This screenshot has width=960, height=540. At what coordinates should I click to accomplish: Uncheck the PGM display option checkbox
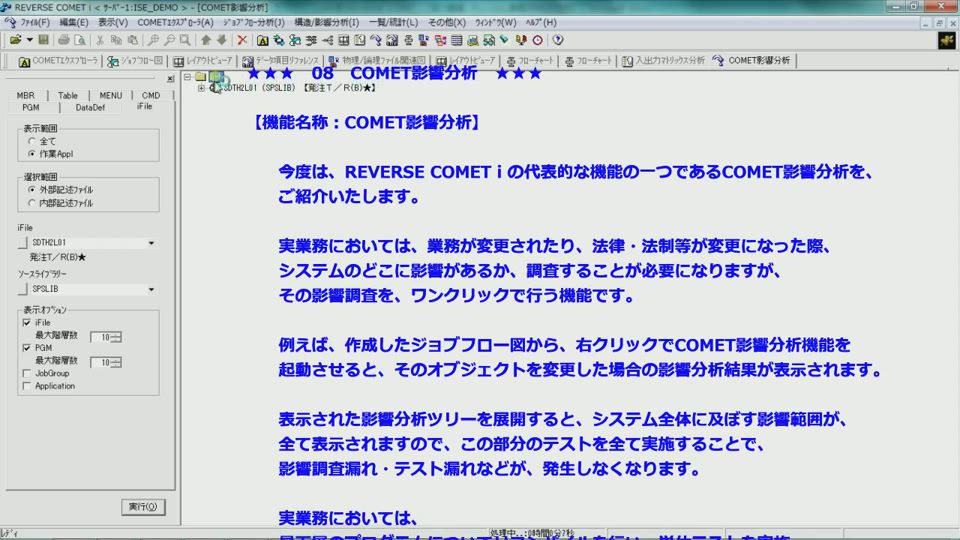tap(26, 348)
